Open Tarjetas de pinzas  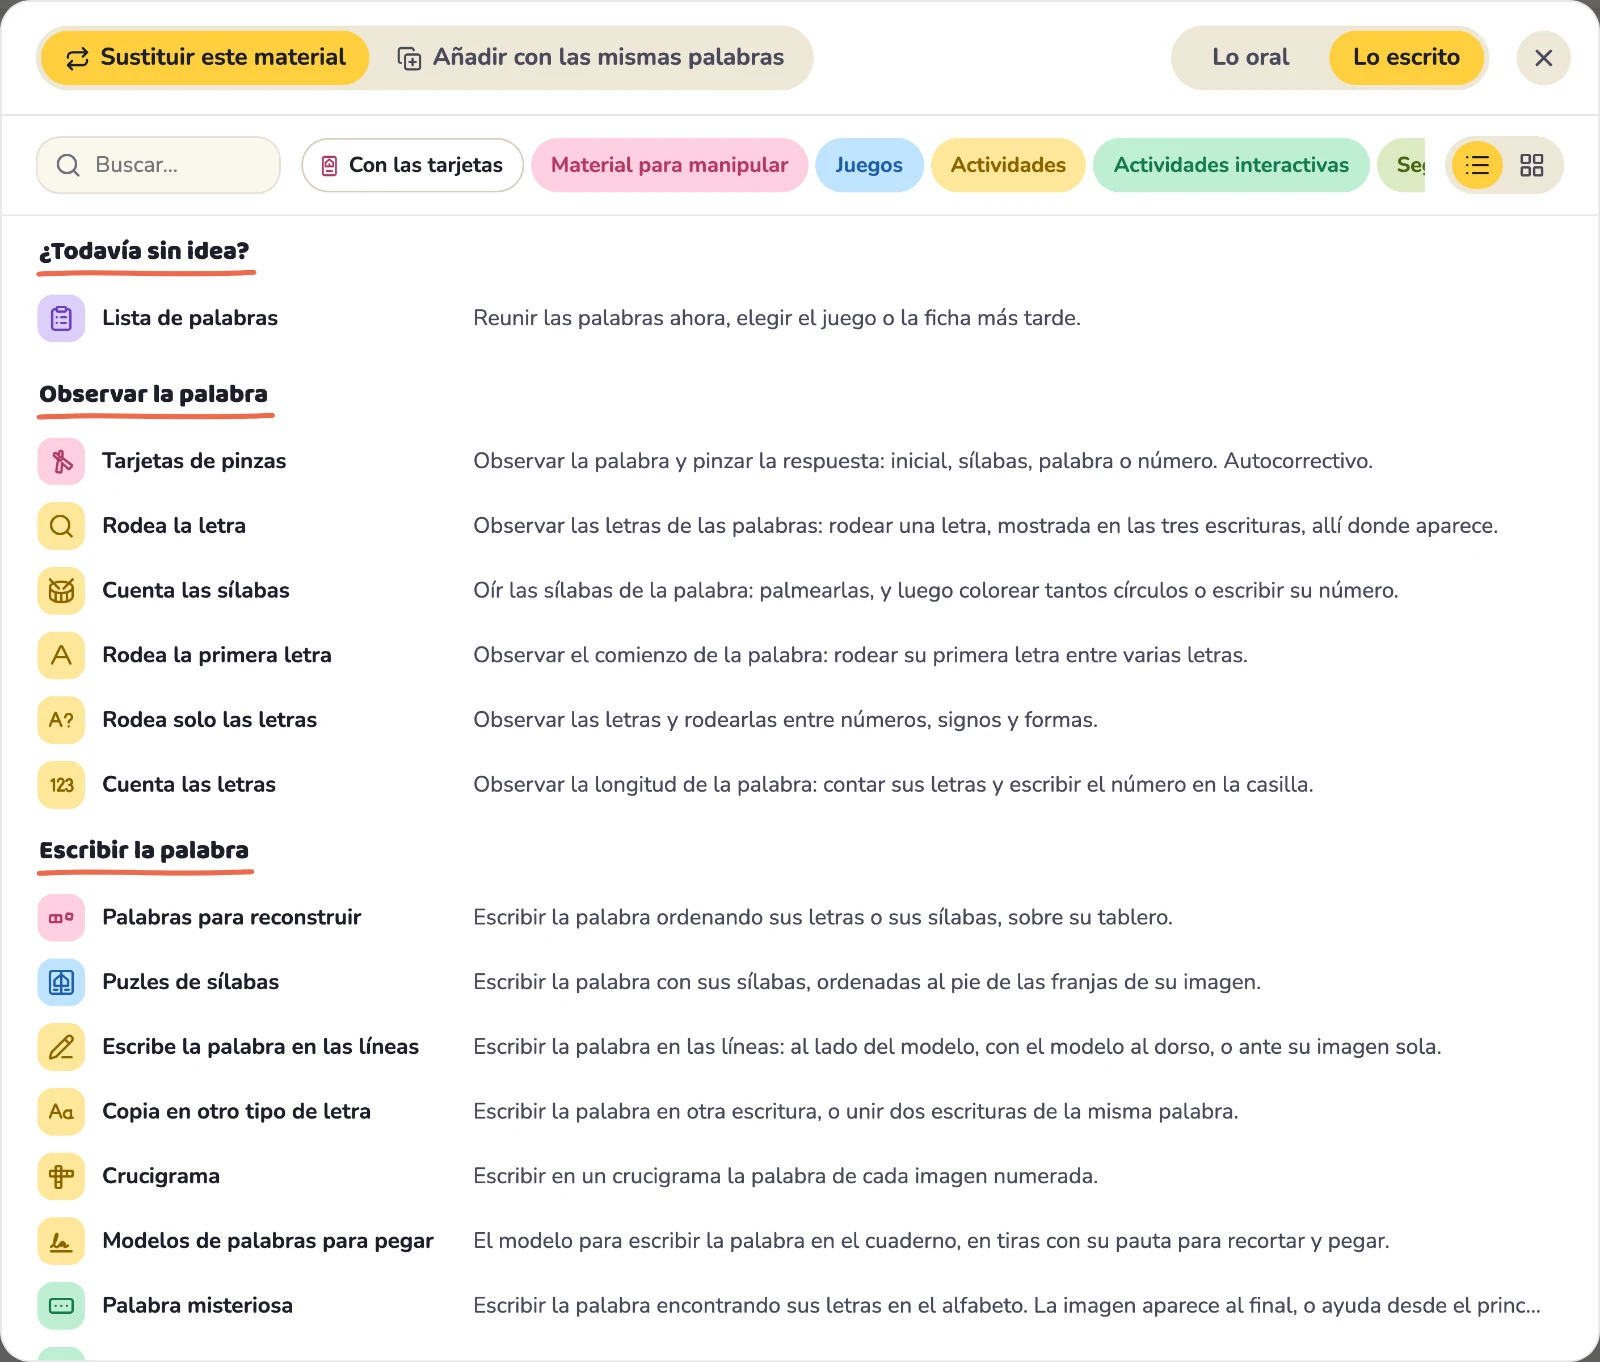[800, 461]
